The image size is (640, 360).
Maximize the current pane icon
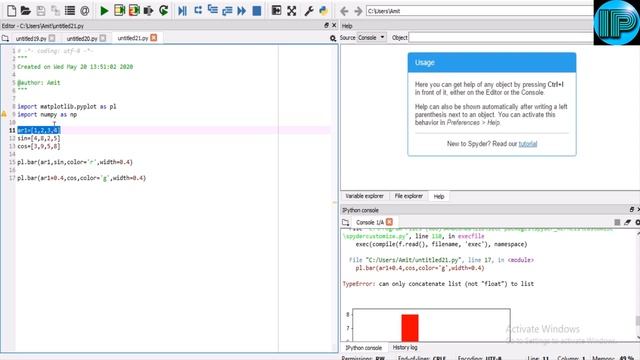[x=276, y=11]
